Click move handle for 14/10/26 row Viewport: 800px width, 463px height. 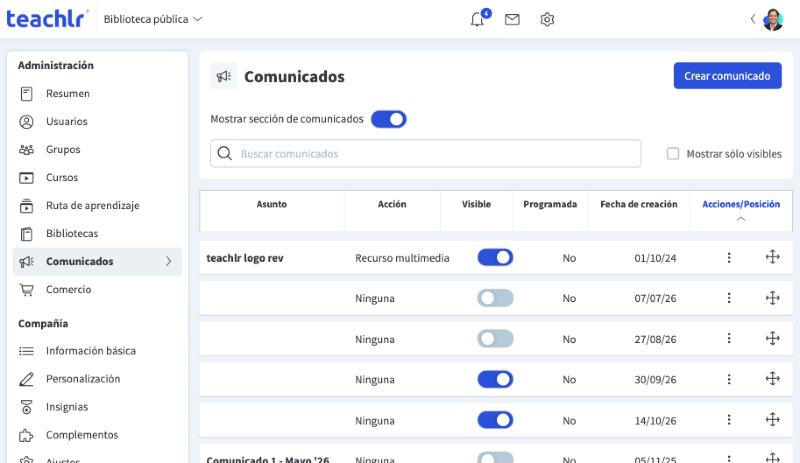coord(772,420)
